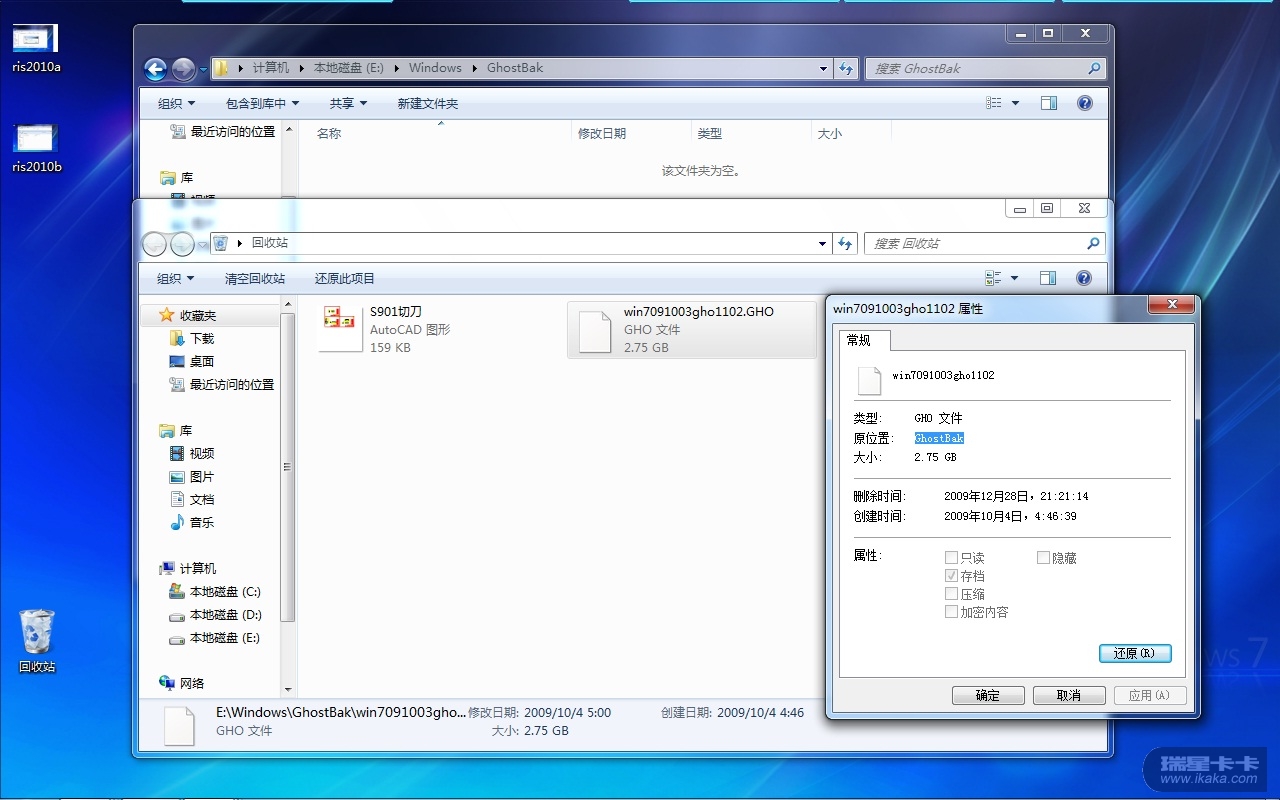Select the win7091003gho1102.GHO file
The image size is (1280, 800).
click(x=690, y=329)
